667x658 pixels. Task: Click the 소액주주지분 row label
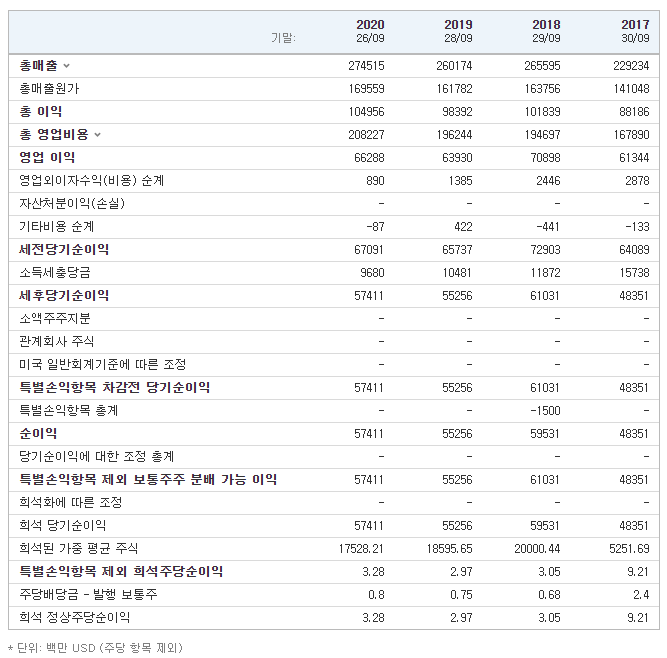(55, 318)
